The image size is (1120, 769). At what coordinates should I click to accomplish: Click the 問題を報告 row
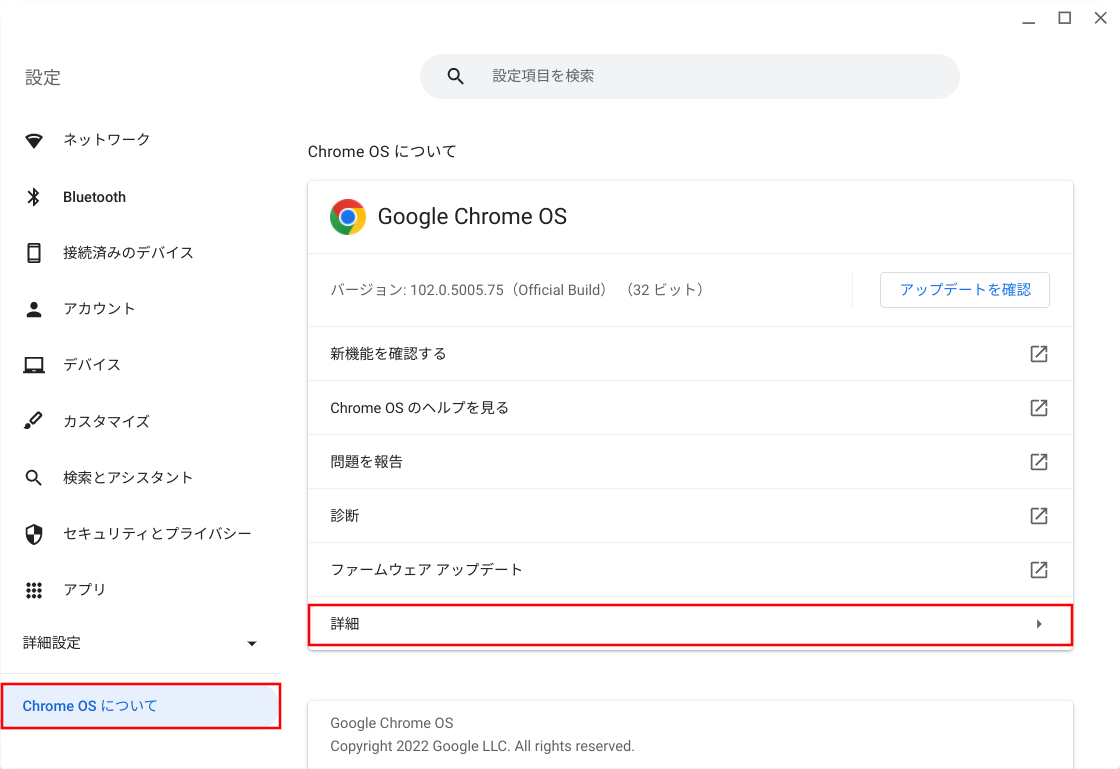[367, 462]
